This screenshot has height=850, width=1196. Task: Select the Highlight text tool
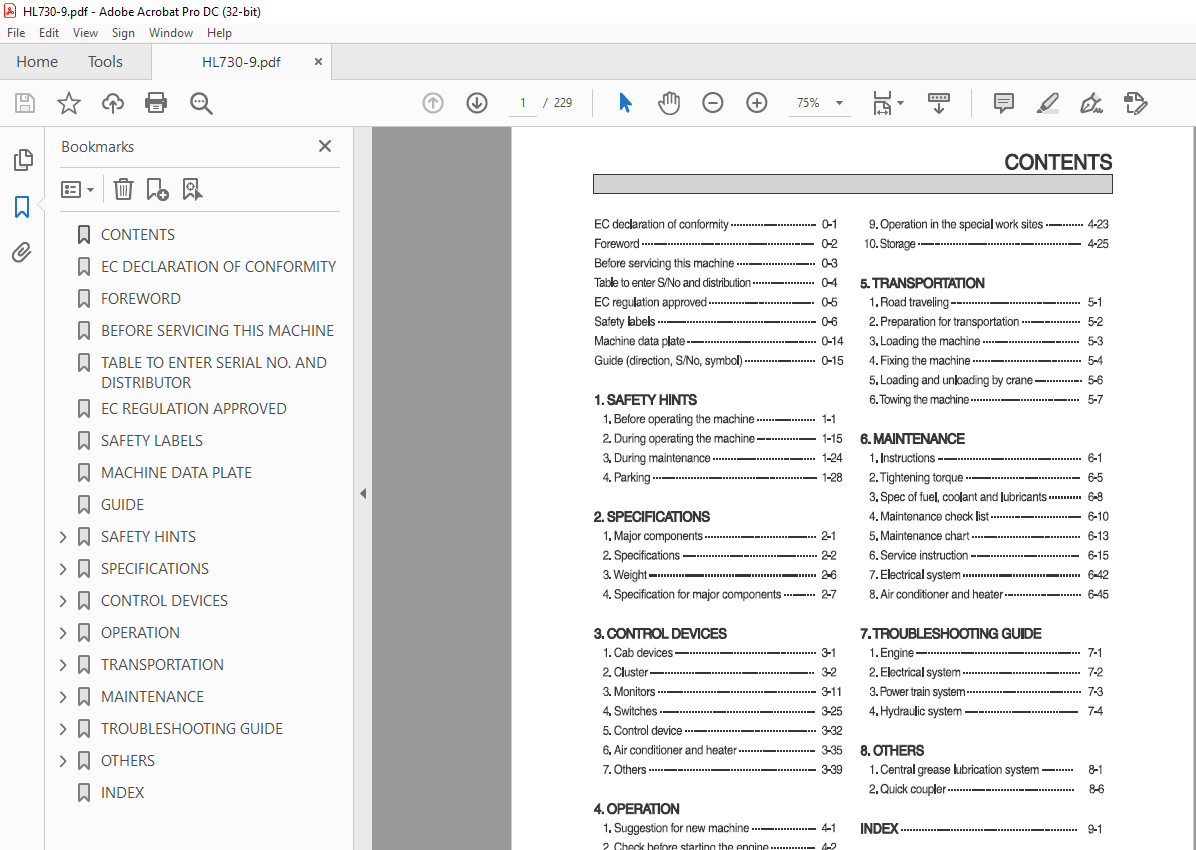tap(1047, 103)
